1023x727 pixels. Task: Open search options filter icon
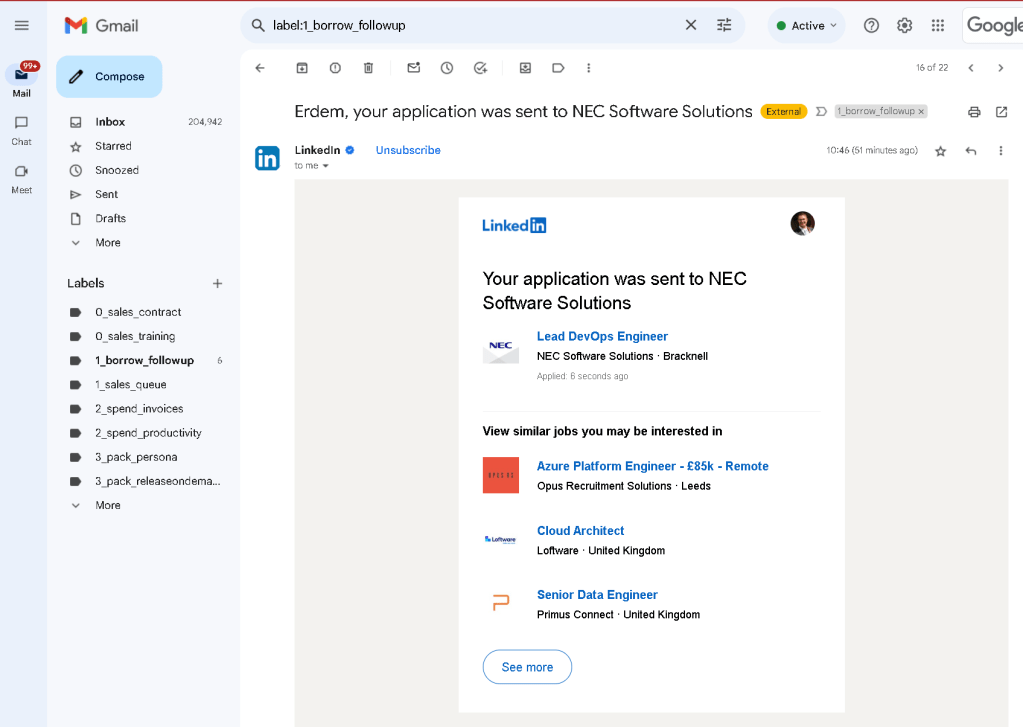[724, 25]
